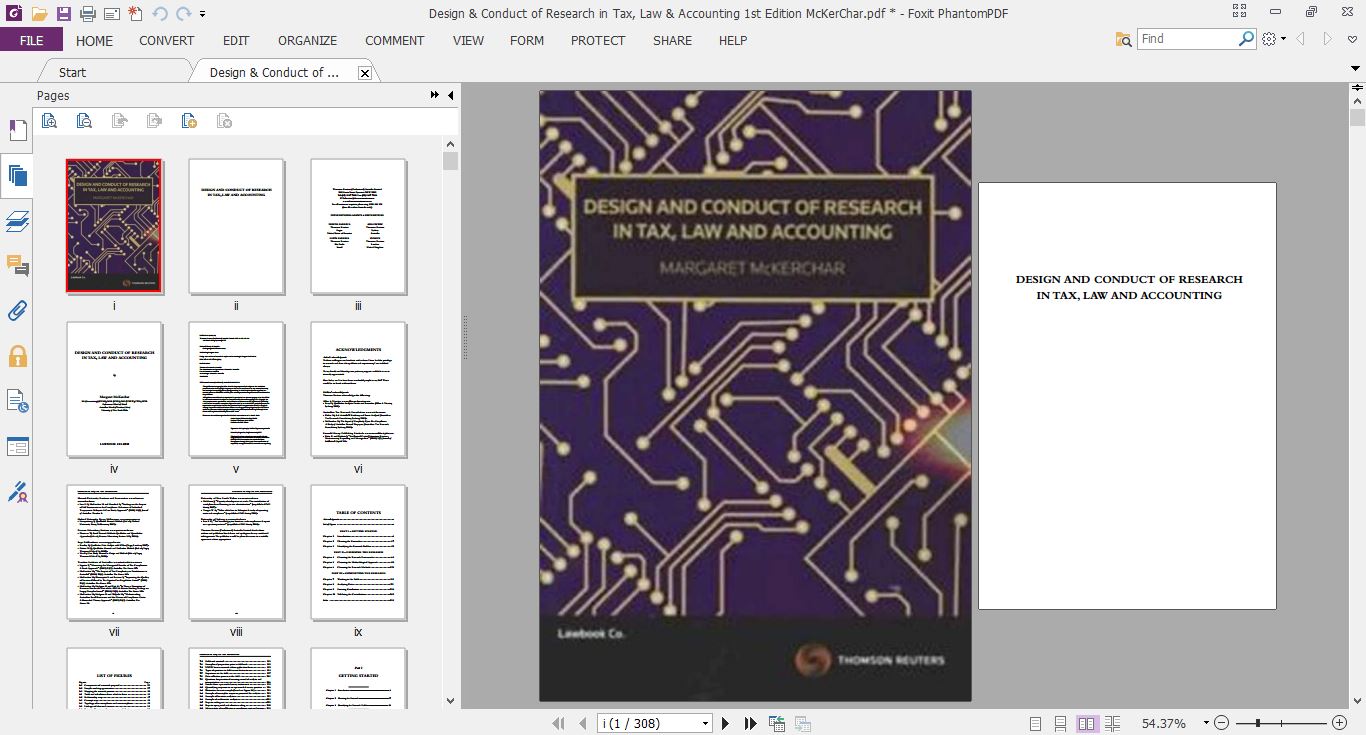Open the FORM ribbon tab
The image size is (1366, 735).
click(527, 40)
